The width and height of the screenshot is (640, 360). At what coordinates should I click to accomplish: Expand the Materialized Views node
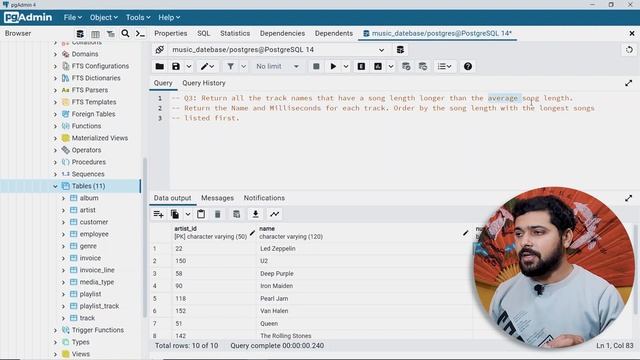[55, 138]
